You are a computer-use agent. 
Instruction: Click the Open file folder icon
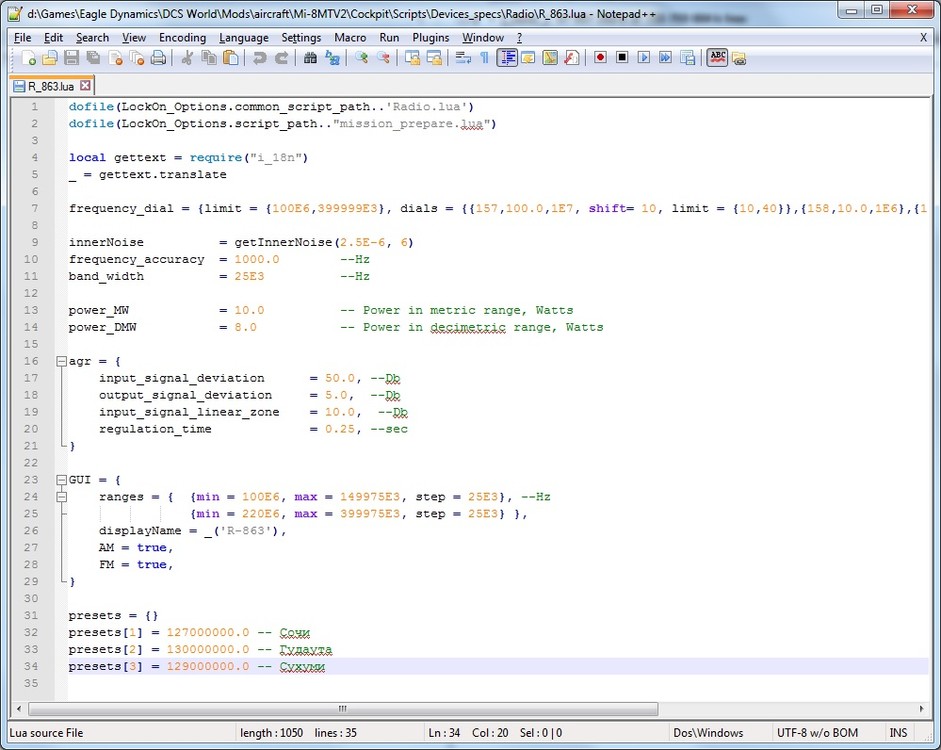[x=50, y=58]
